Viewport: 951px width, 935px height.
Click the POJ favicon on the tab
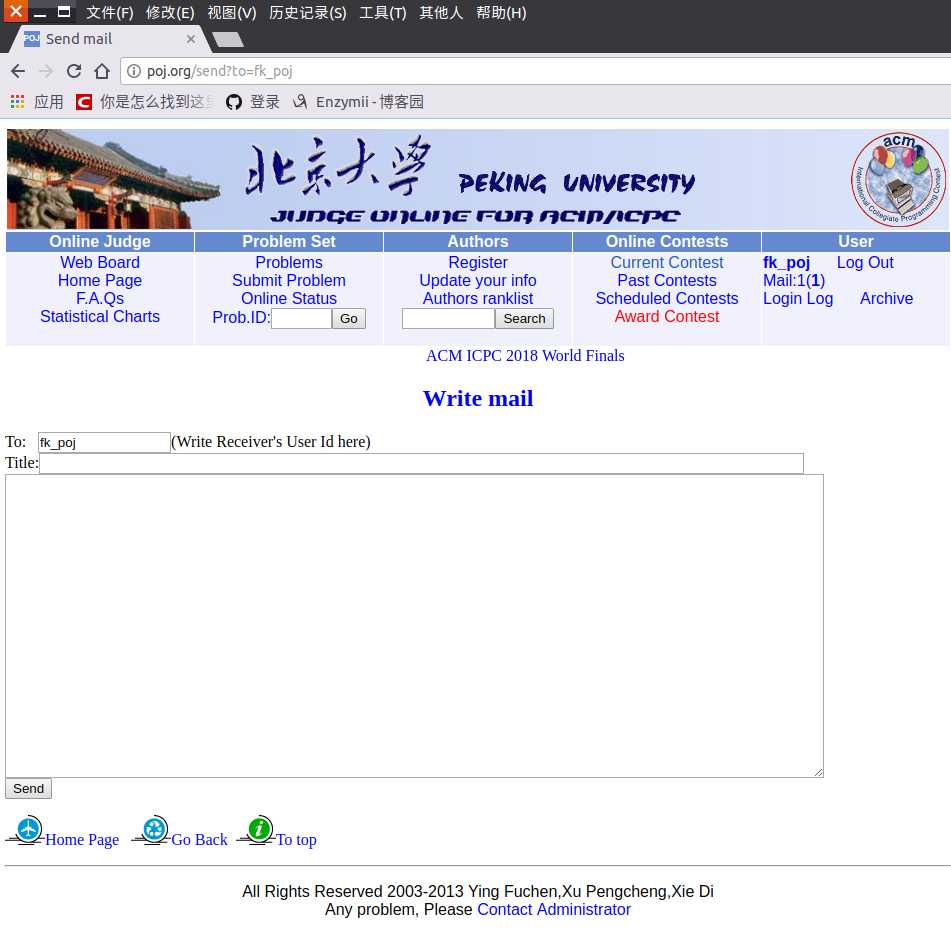click(32, 39)
